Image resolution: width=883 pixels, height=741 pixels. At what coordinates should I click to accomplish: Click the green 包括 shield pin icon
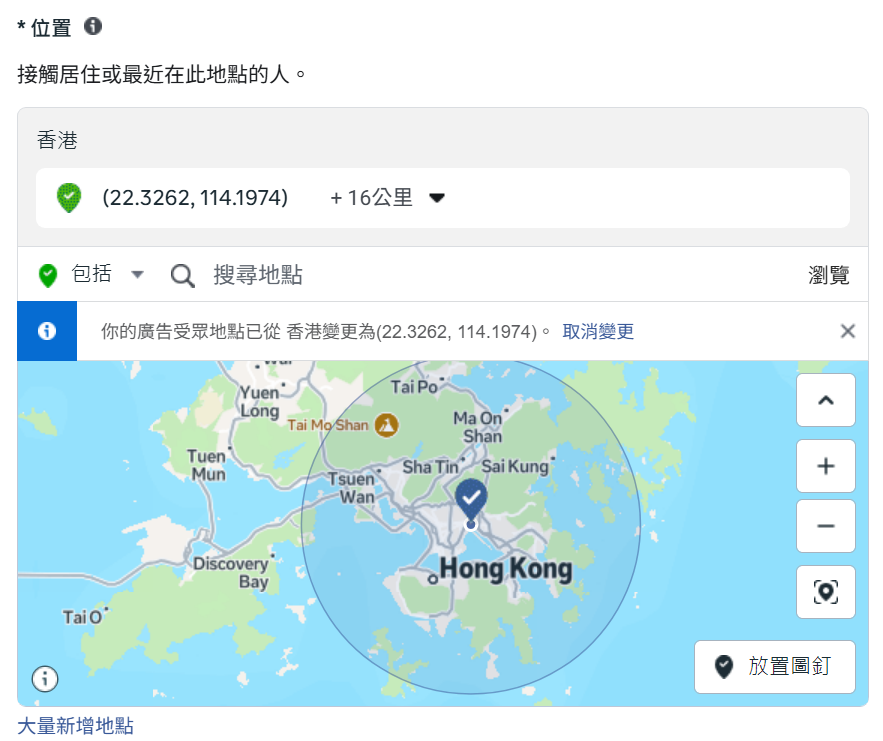click(x=48, y=275)
